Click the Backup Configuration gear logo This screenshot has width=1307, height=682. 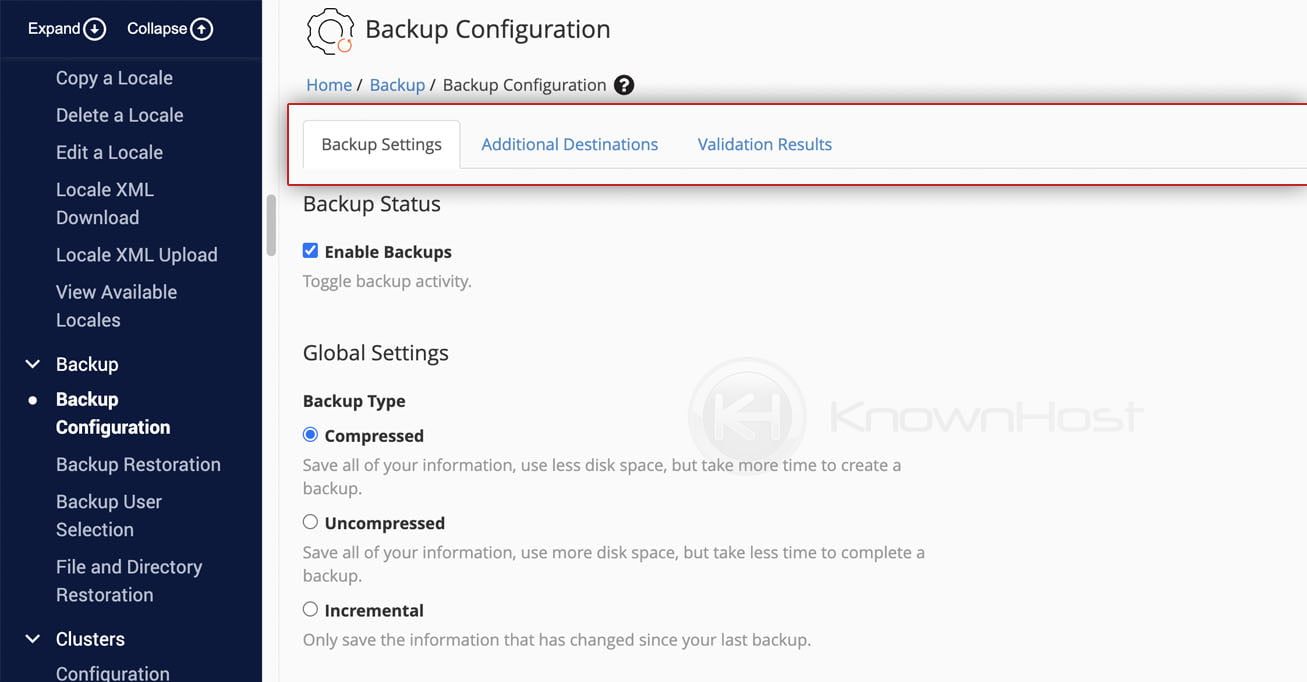point(328,30)
